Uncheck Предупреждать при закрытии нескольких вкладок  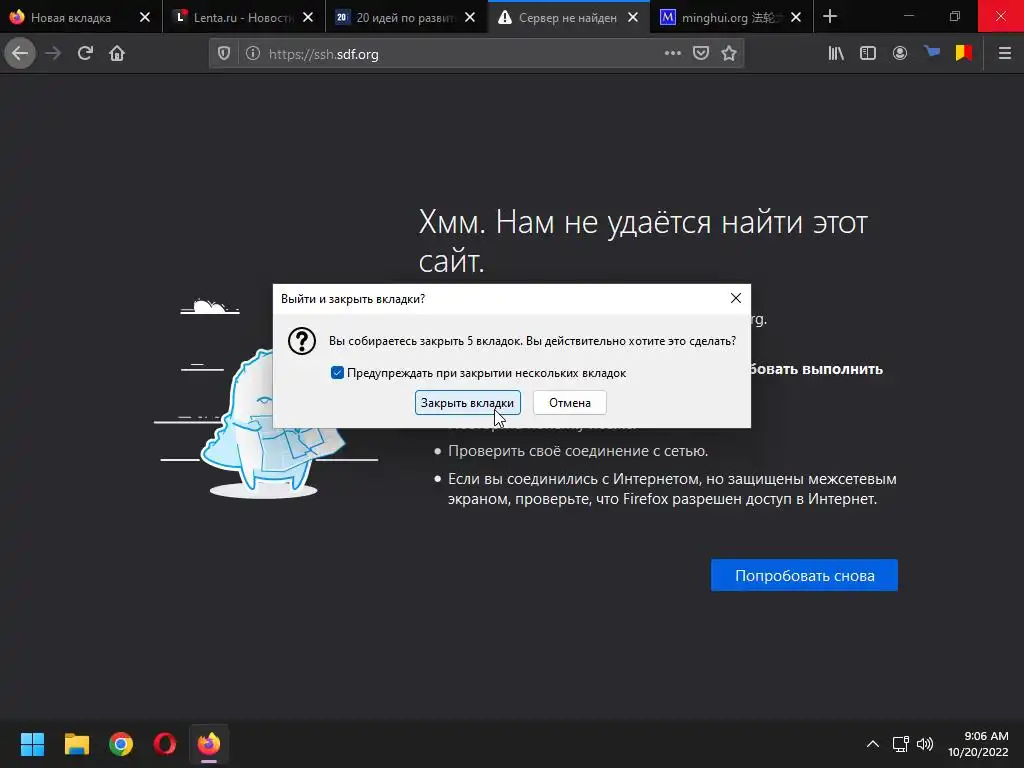coord(337,373)
